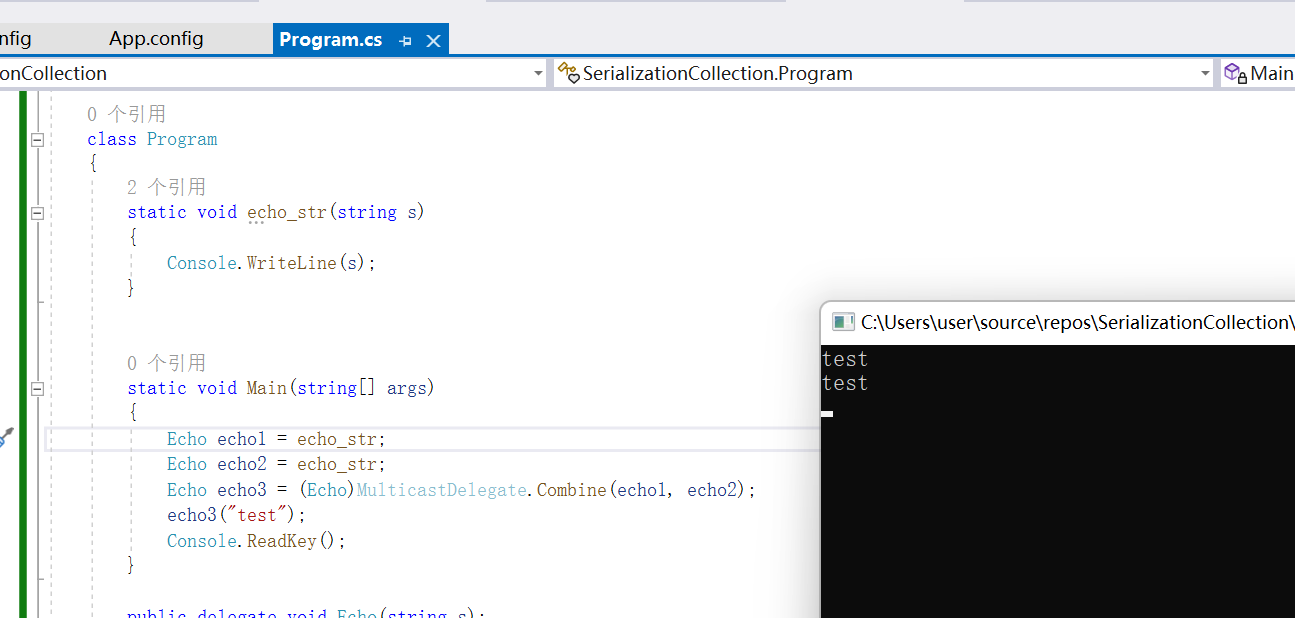Image resolution: width=1295 pixels, height=618 pixels.
Task: Place the cursor on Console.WriteLine(s); line
Action: pyautogui.click(x=271, y=263)
